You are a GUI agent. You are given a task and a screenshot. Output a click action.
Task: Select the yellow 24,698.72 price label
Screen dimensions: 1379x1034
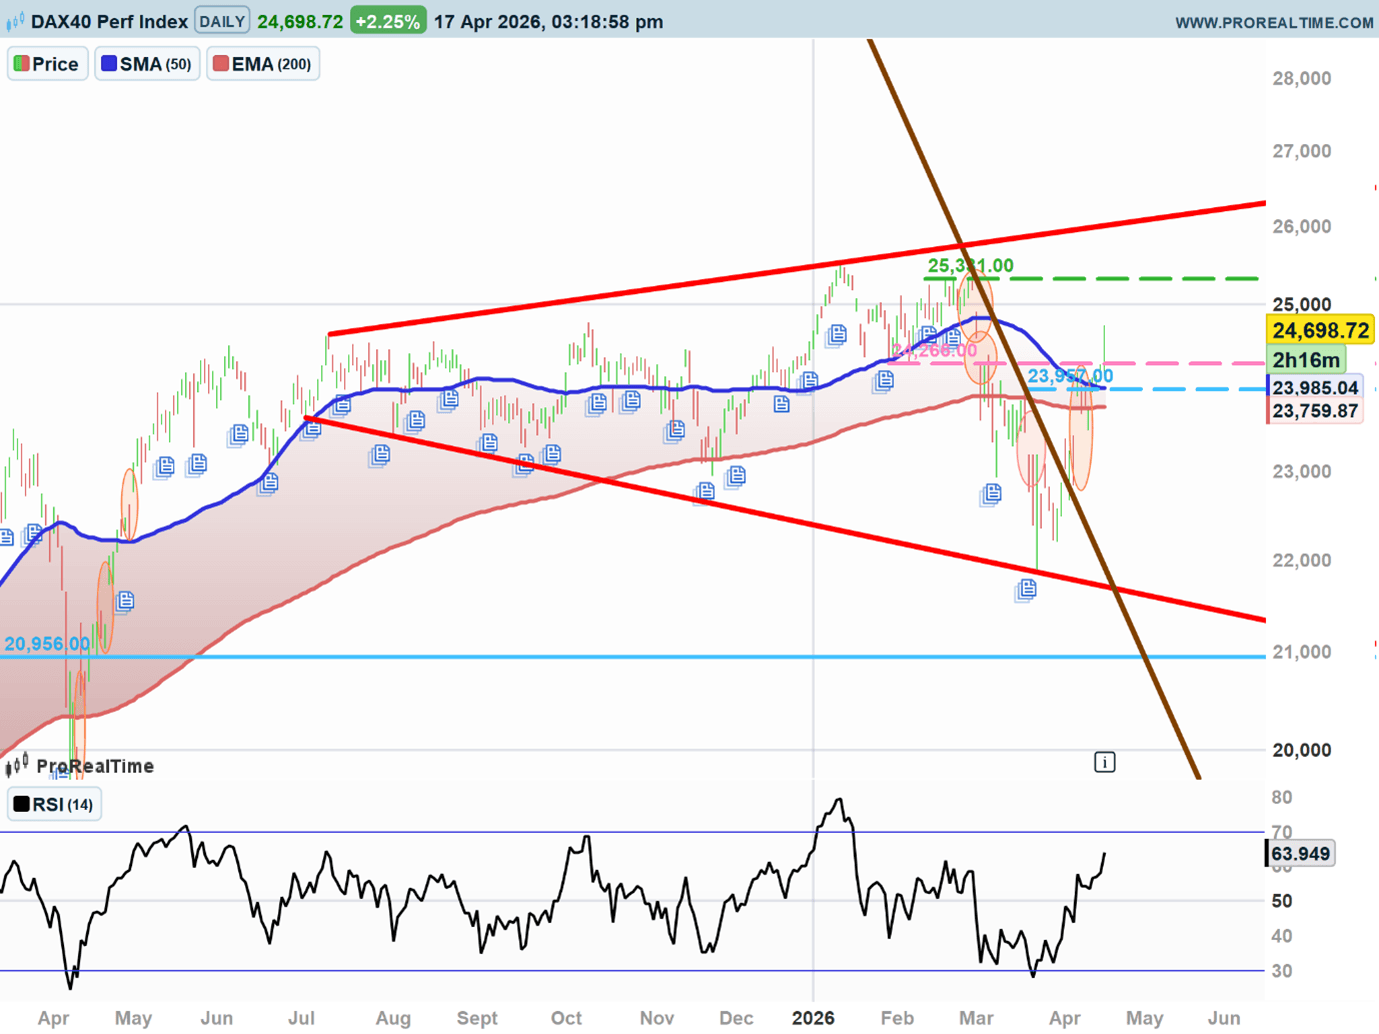(1320, 330)
